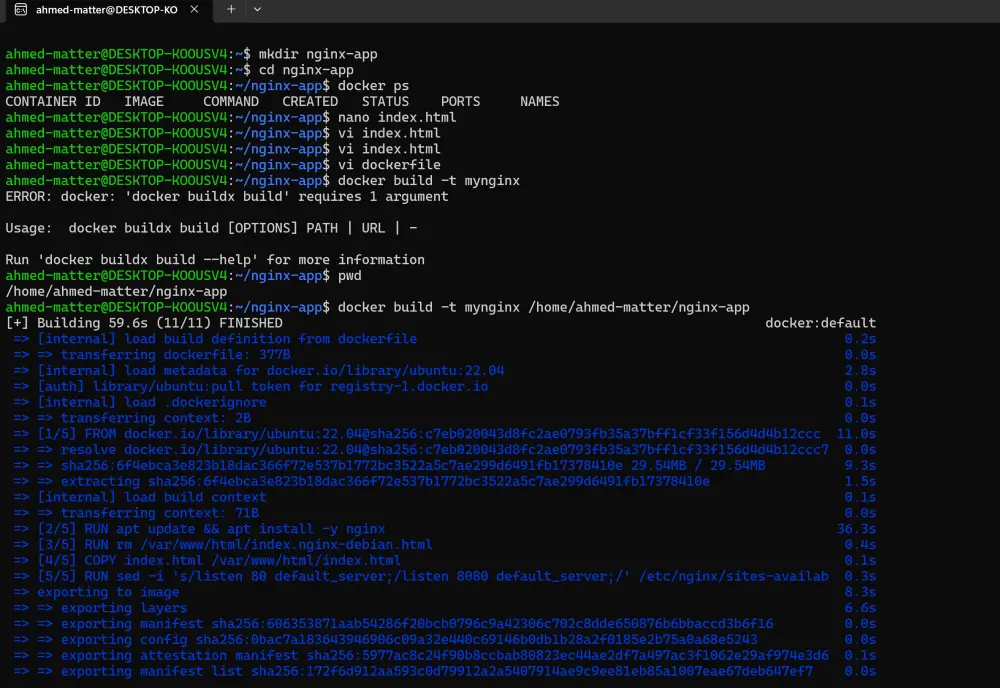Click the 'nano index.html' command
The height and width of the screenshot is (688, 1000).
coord(397,117)
